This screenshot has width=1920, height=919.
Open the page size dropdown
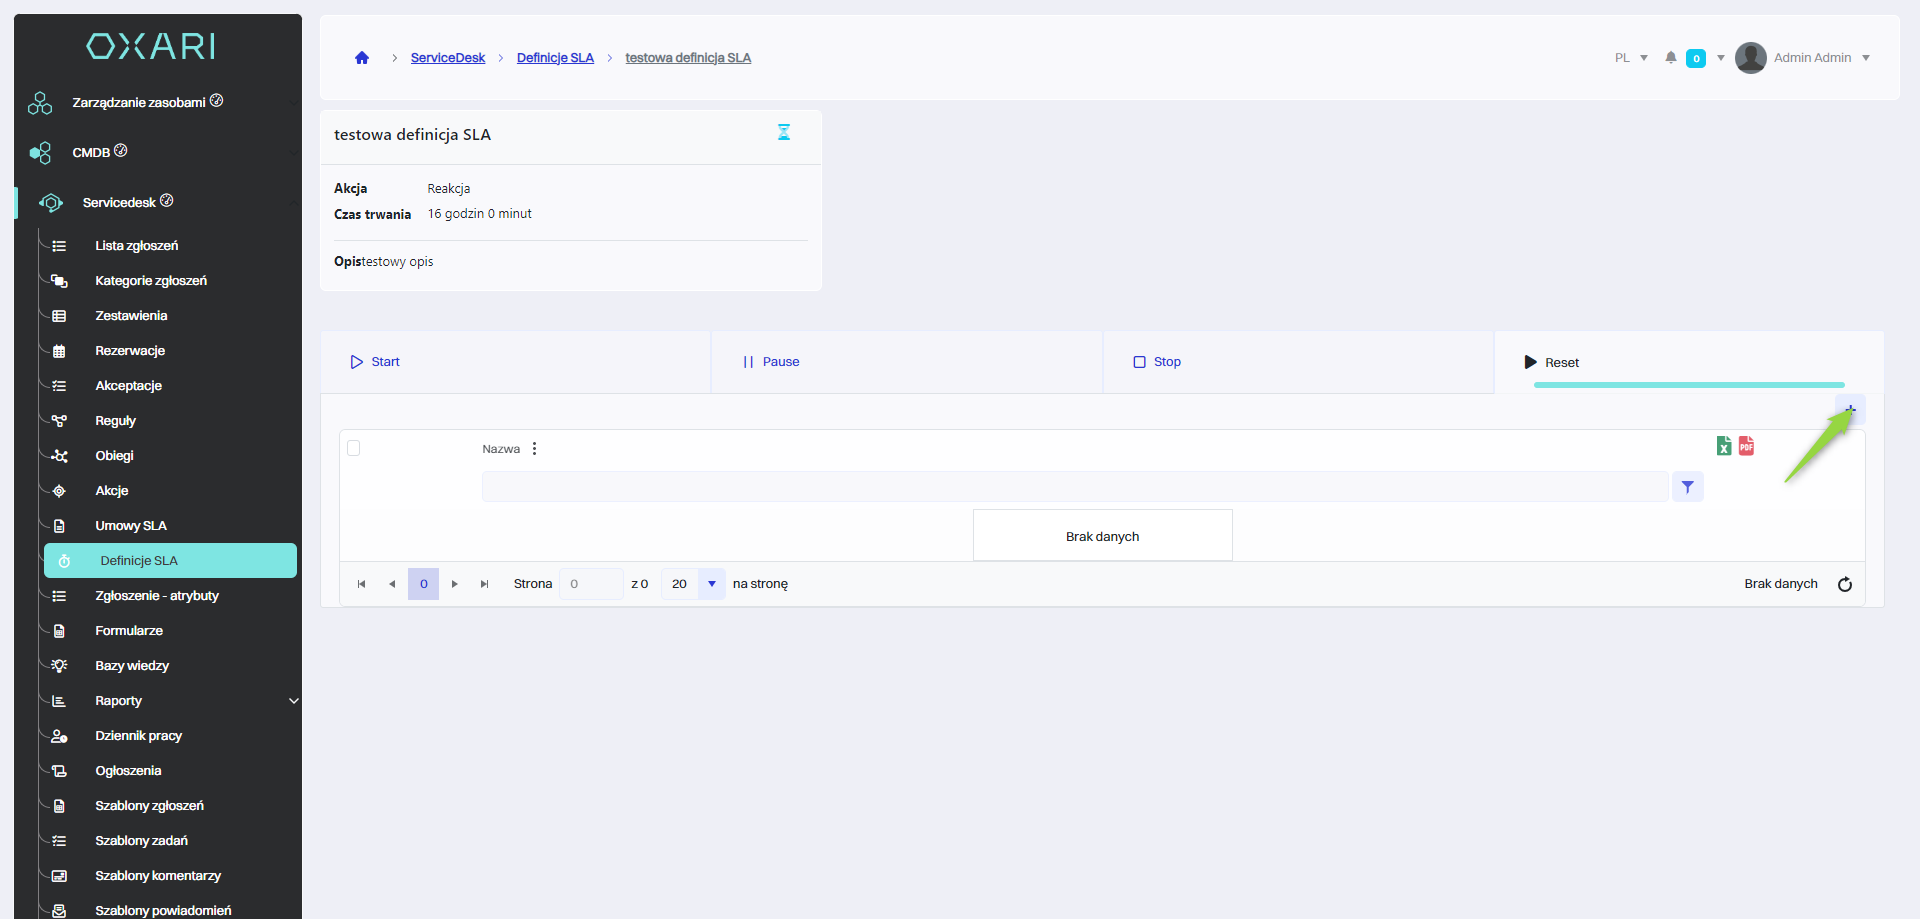[x=712, y=584]
